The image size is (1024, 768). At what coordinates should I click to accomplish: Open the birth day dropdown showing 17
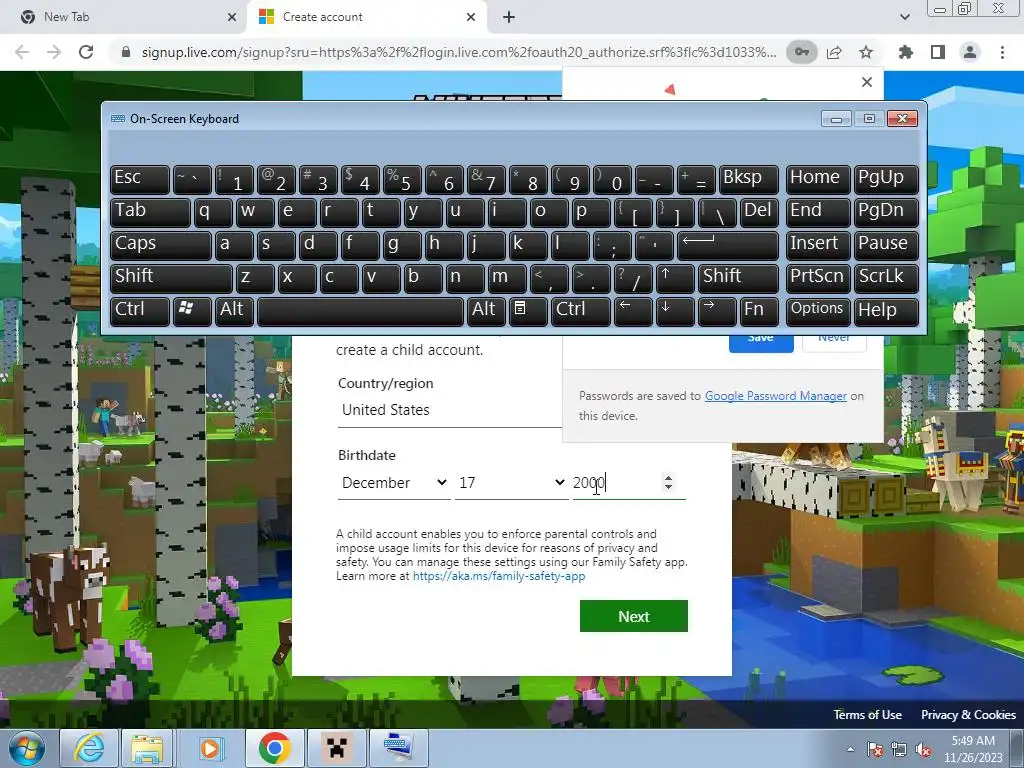pos(511,483)
